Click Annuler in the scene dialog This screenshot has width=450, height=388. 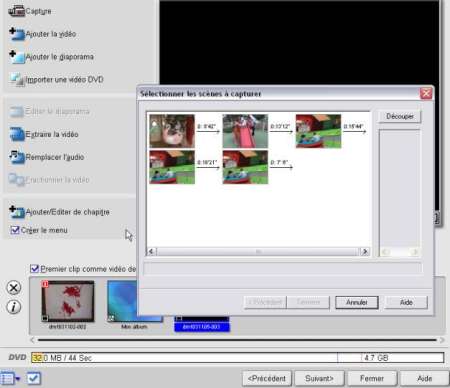tap(357, 302)
